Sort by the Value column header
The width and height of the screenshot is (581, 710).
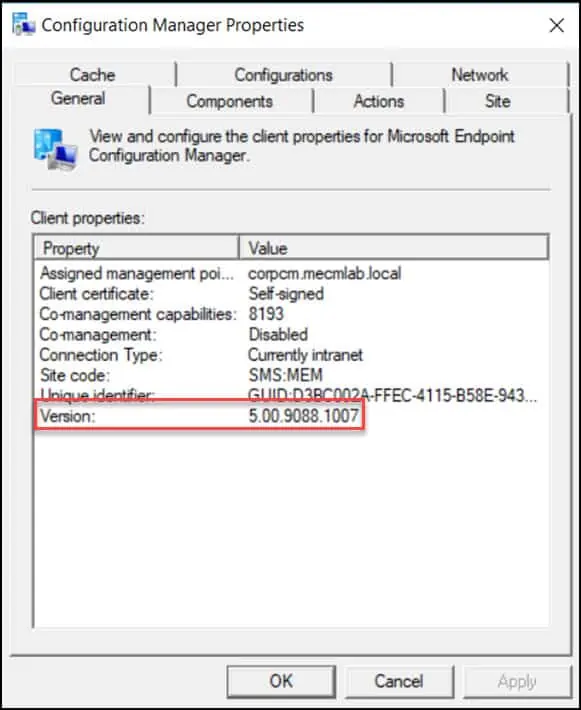point(394,248)
